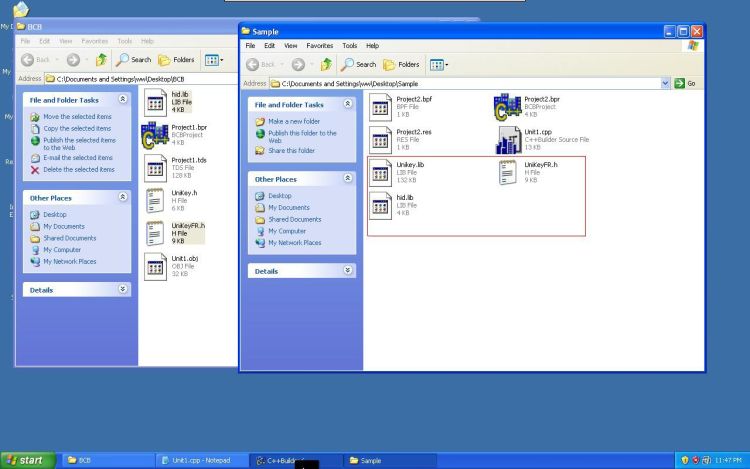
Task: Switch to Sample taskbar button
Action: (390, 460)
